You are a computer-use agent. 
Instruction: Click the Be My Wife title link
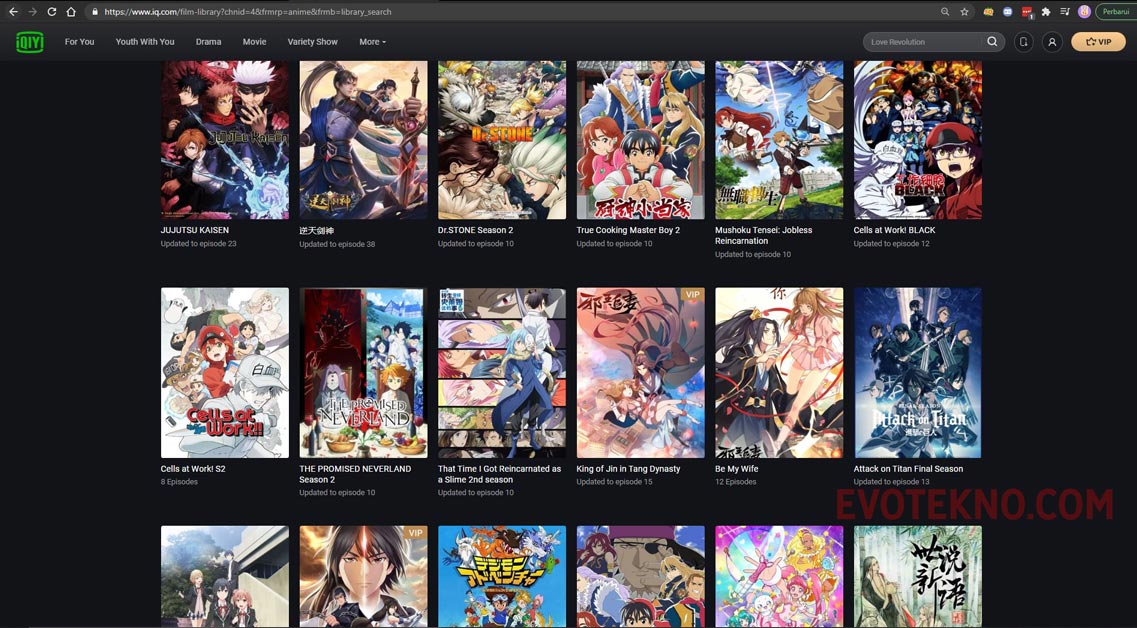point(737,468)
